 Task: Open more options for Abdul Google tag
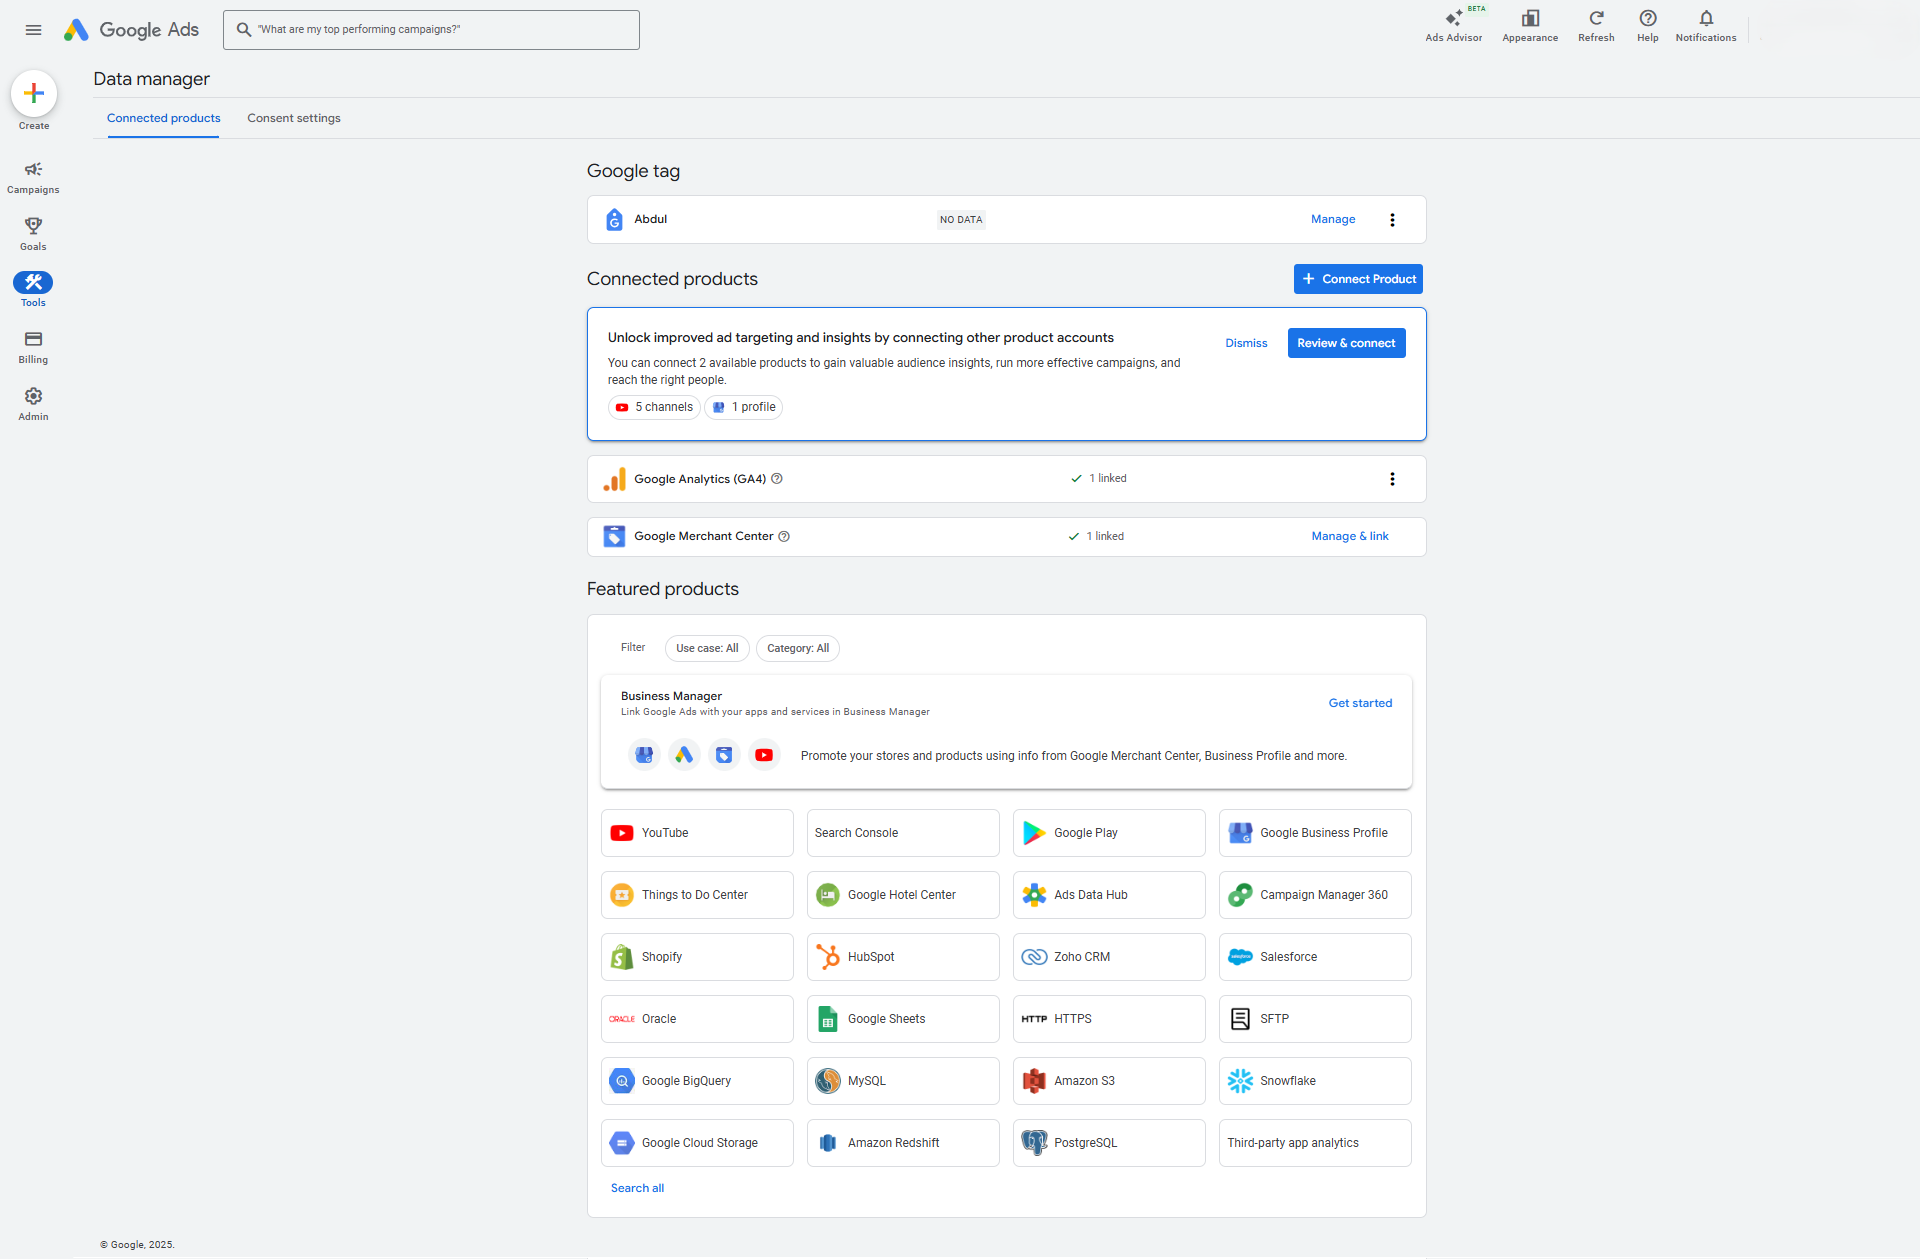coord(1392,220)
